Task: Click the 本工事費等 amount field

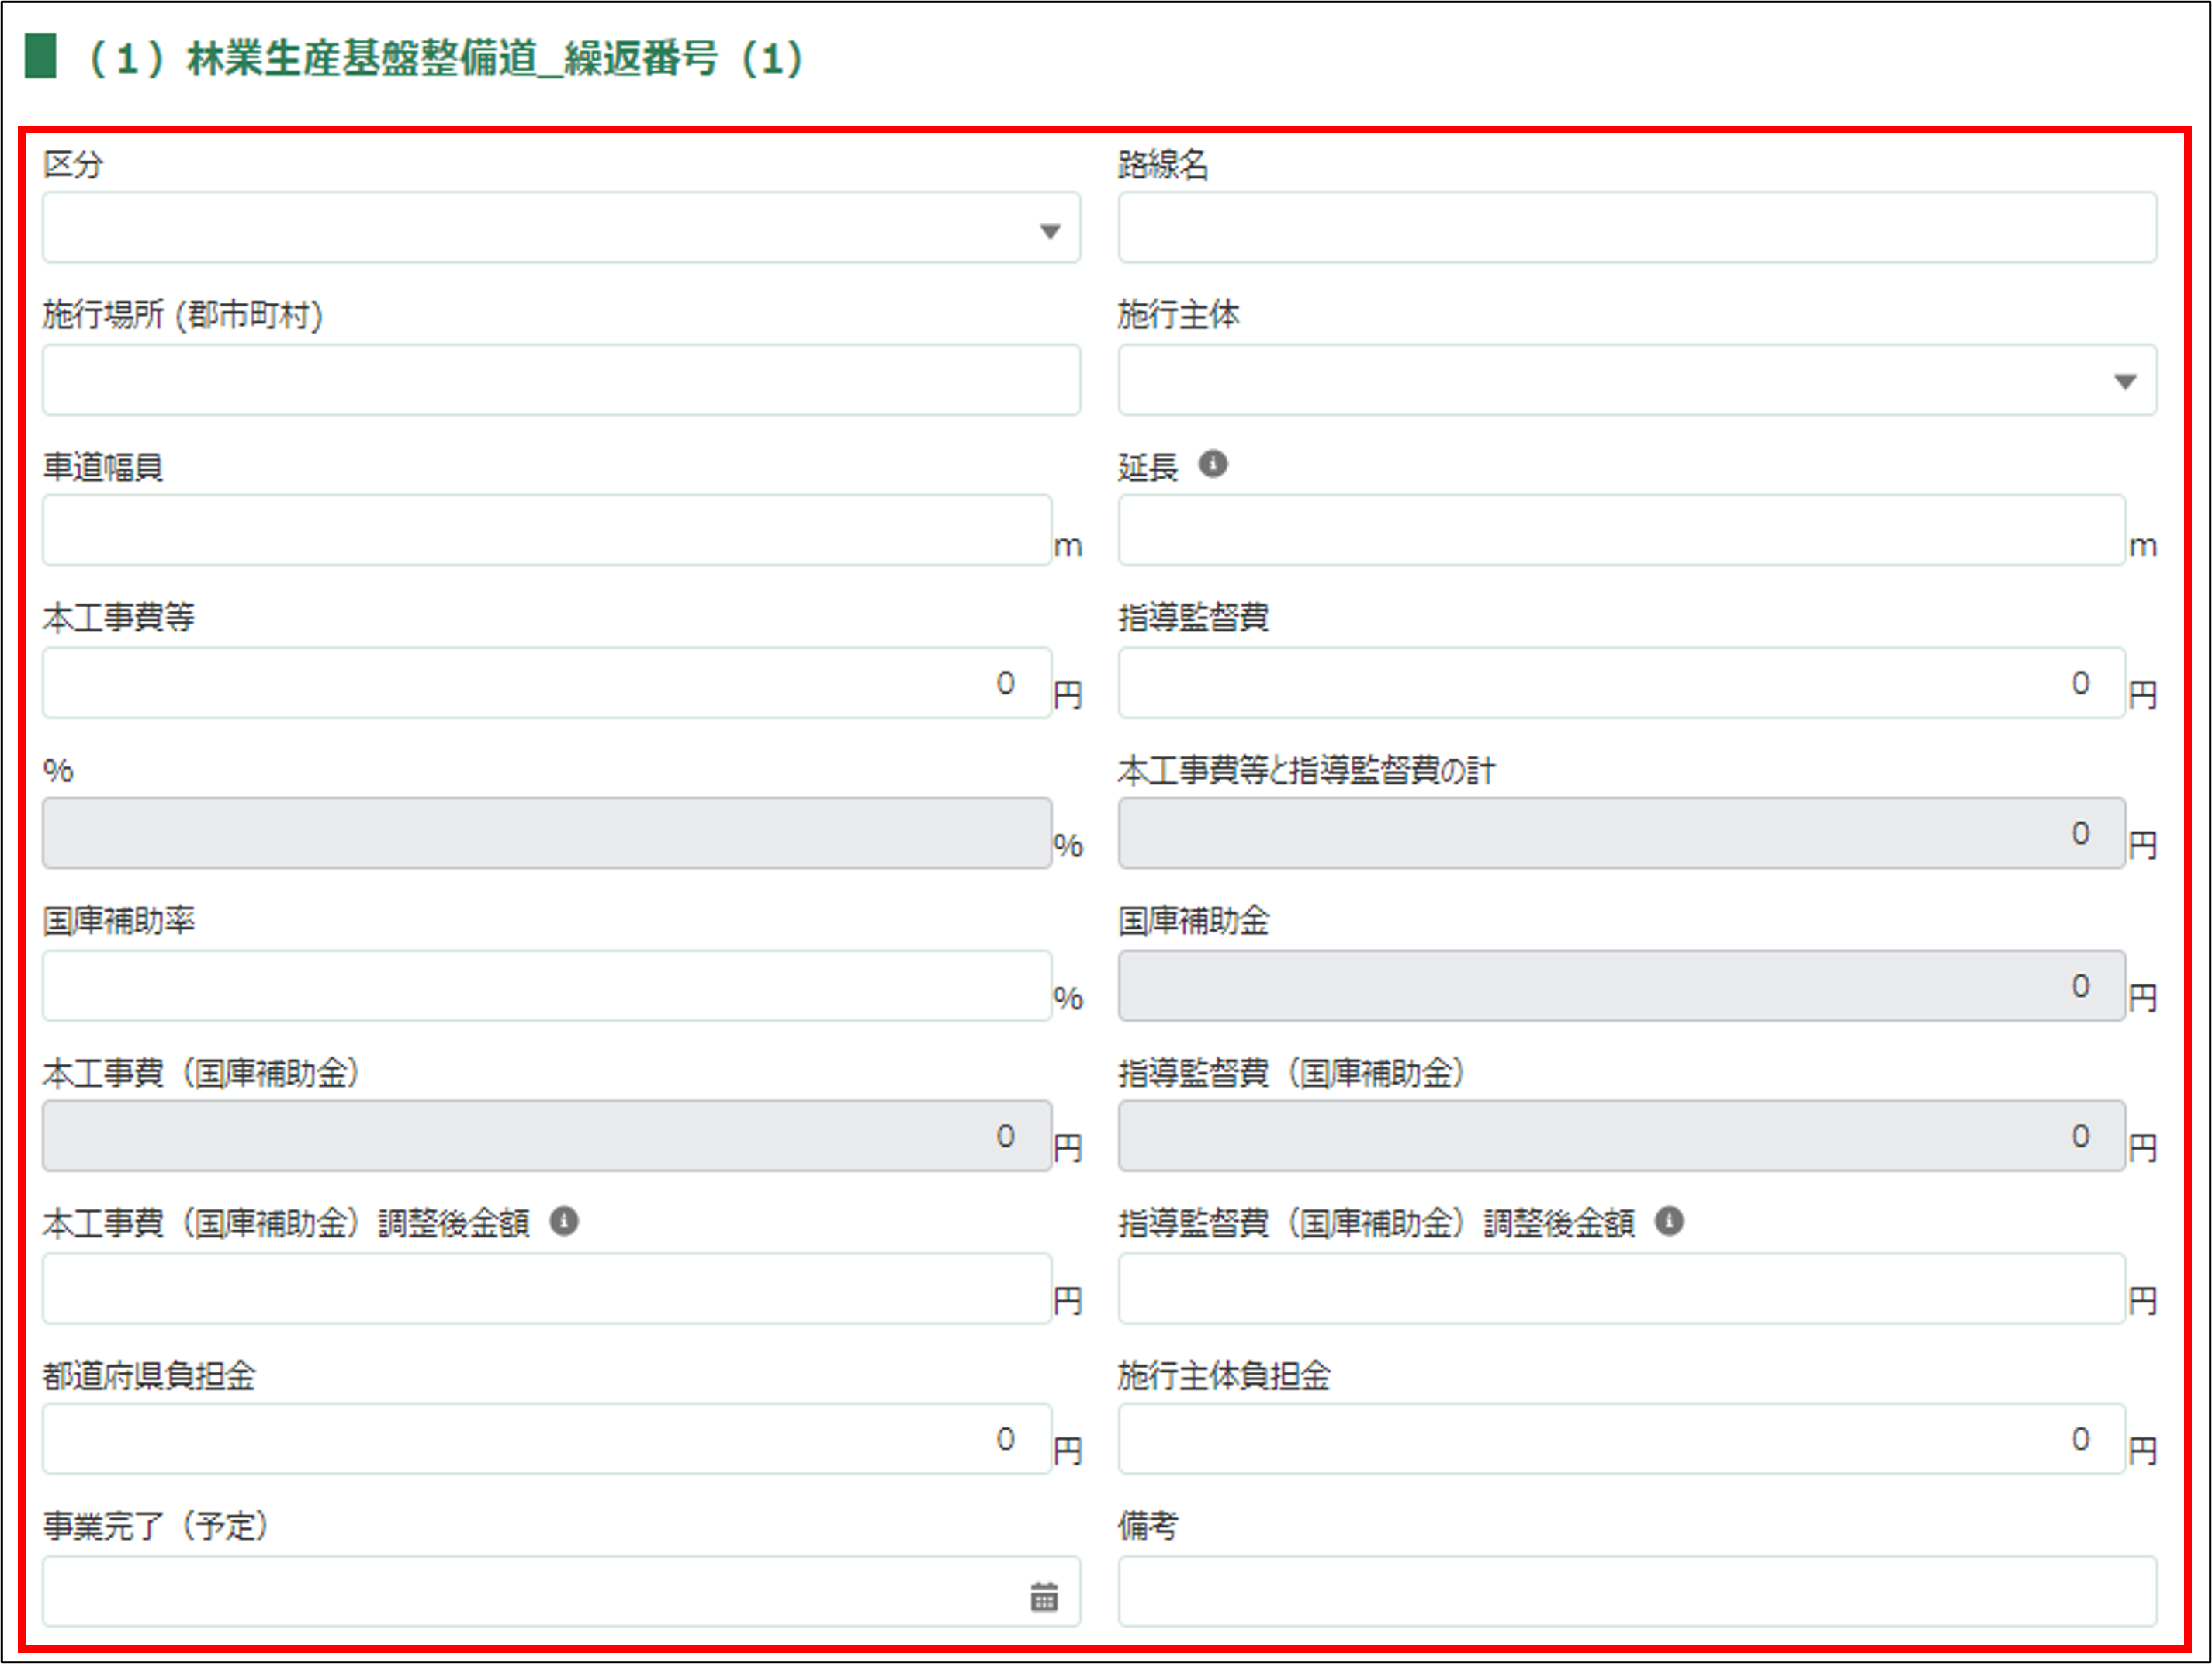Action: (x=546, y=683)
